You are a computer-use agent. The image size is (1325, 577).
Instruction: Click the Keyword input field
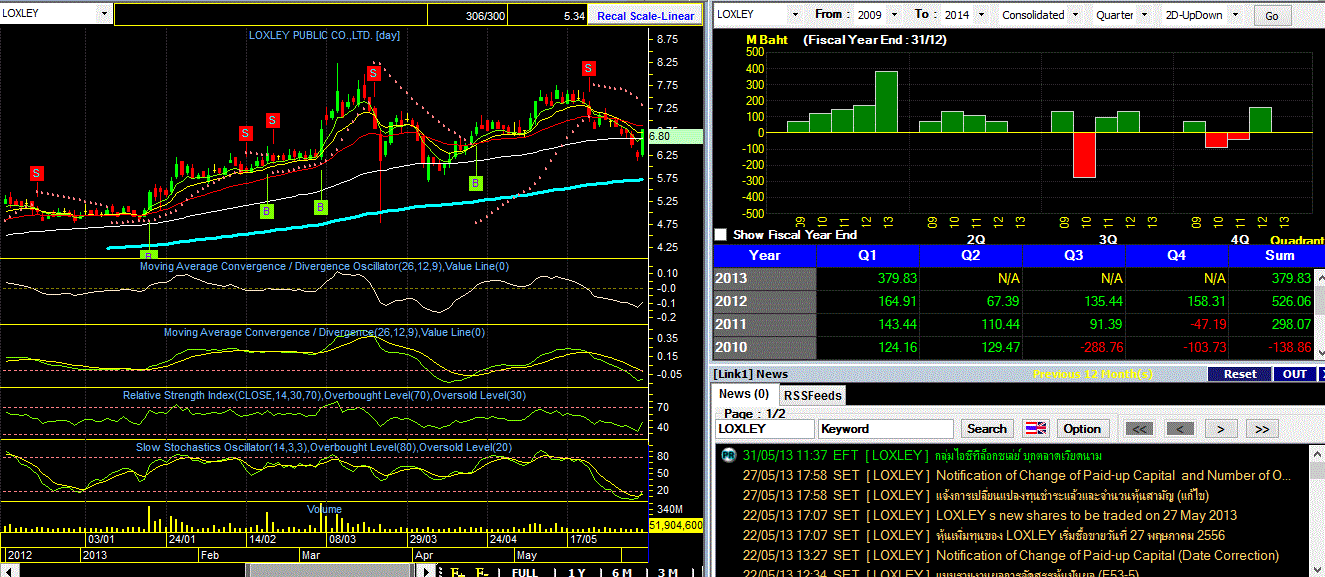pyautogui.click(x=885, y=429)
